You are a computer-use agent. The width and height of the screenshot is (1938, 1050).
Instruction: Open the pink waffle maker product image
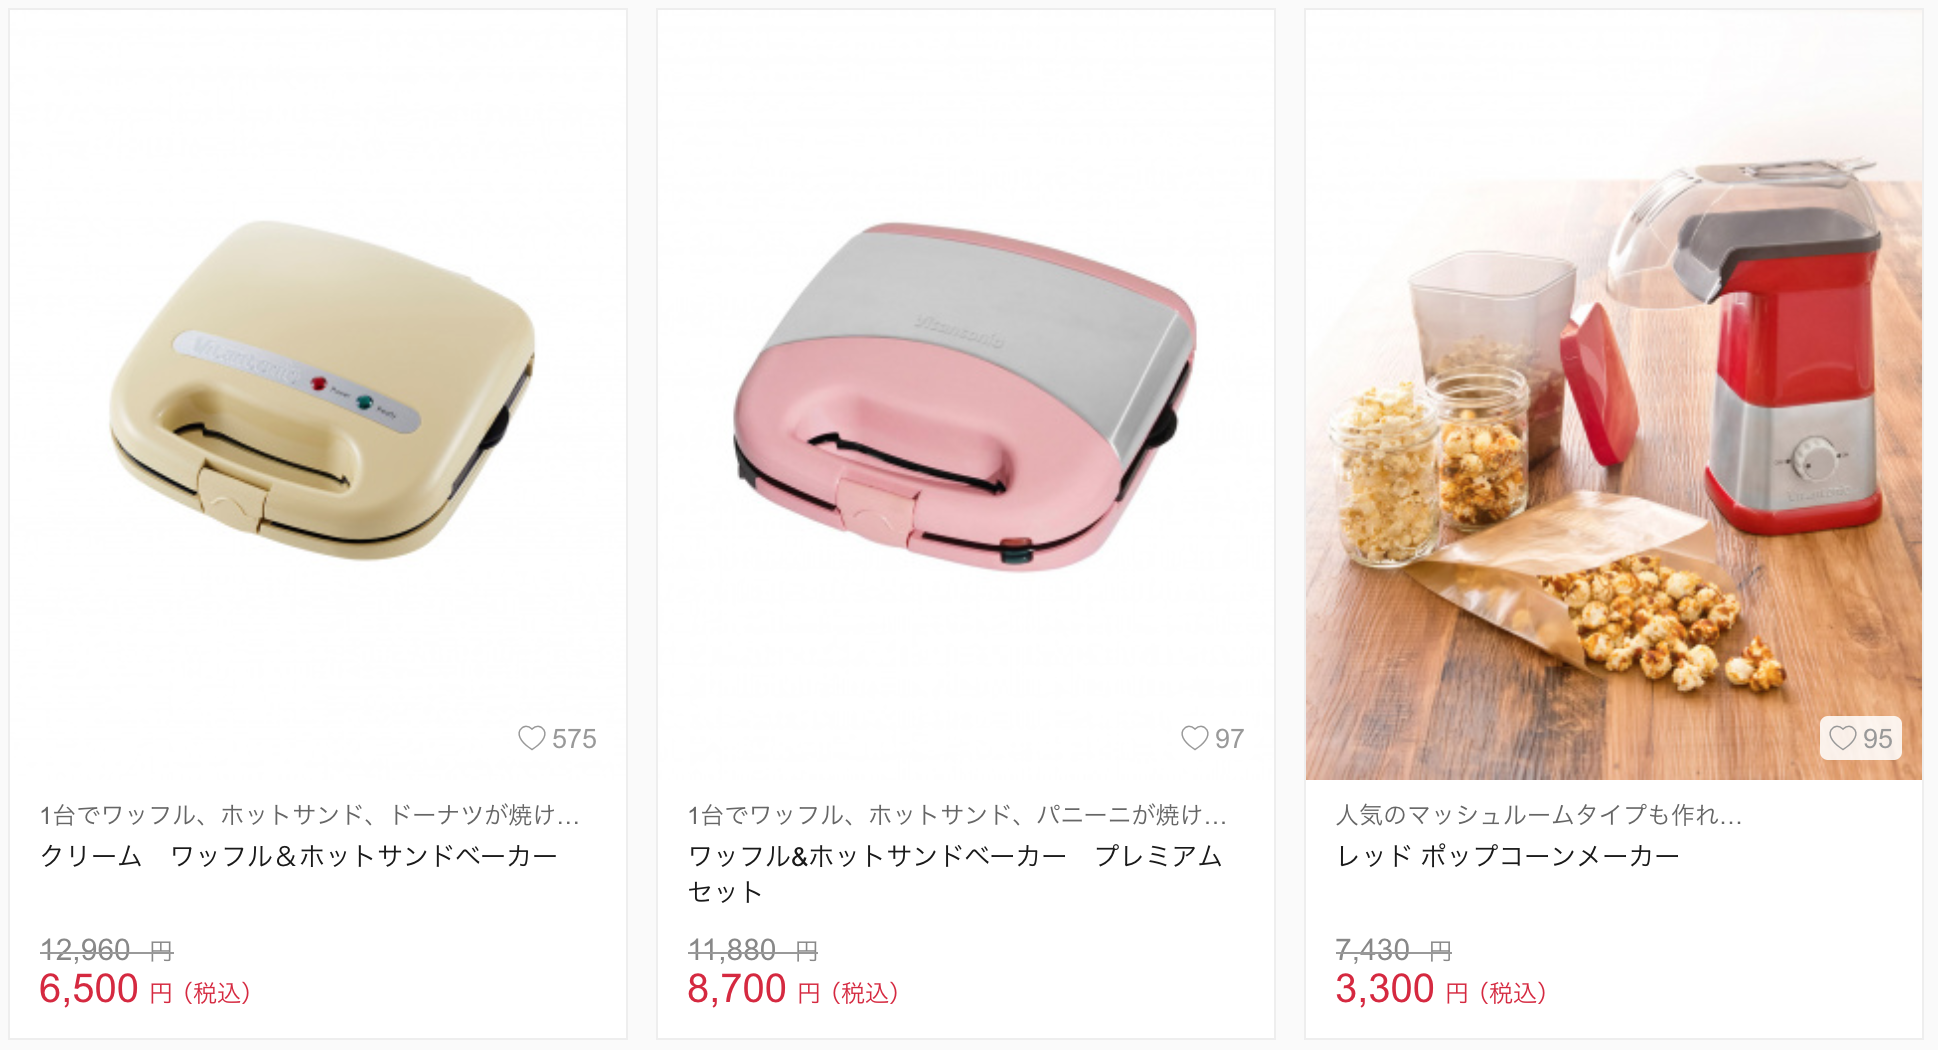coord(966,395)
